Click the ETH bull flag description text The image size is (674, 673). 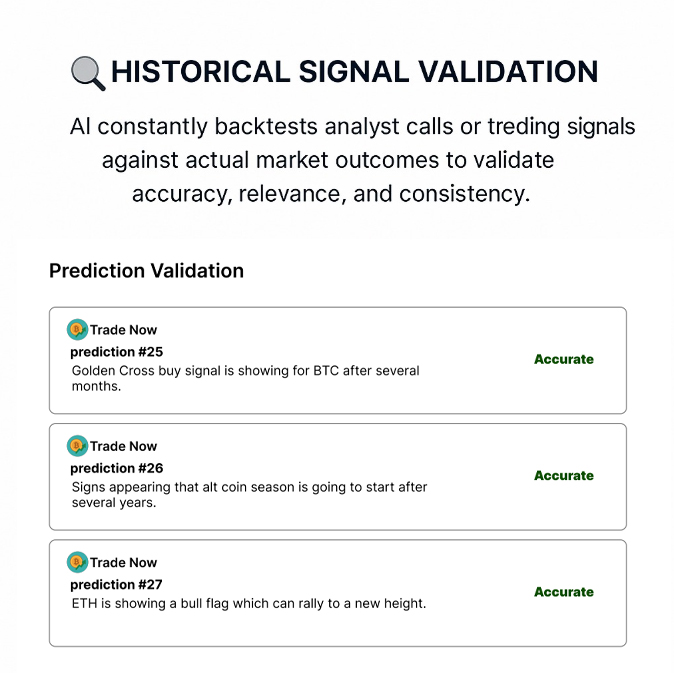click(249, 603)
